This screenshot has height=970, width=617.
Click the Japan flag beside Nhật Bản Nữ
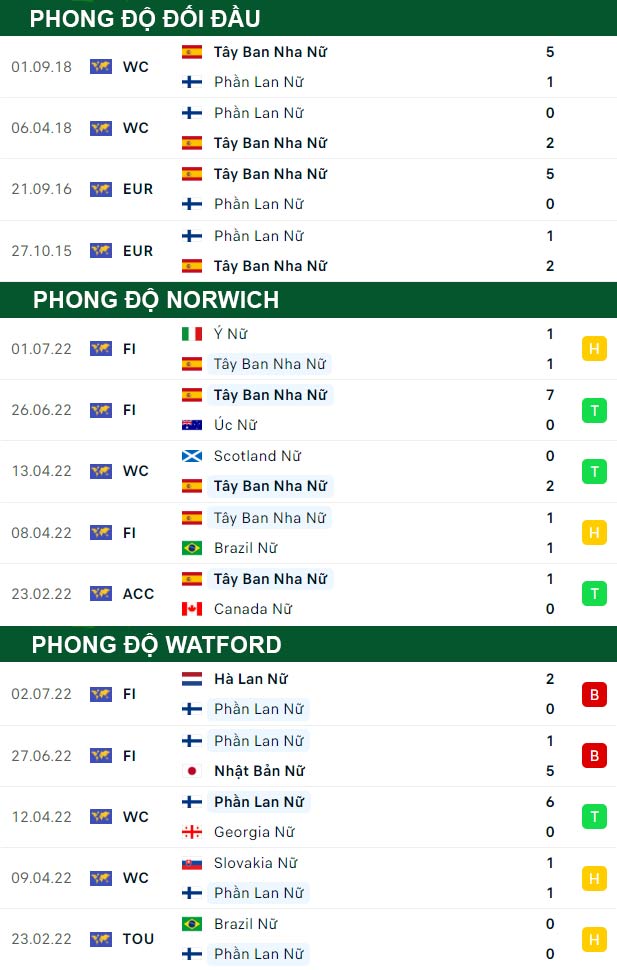(x=192, y=771)
